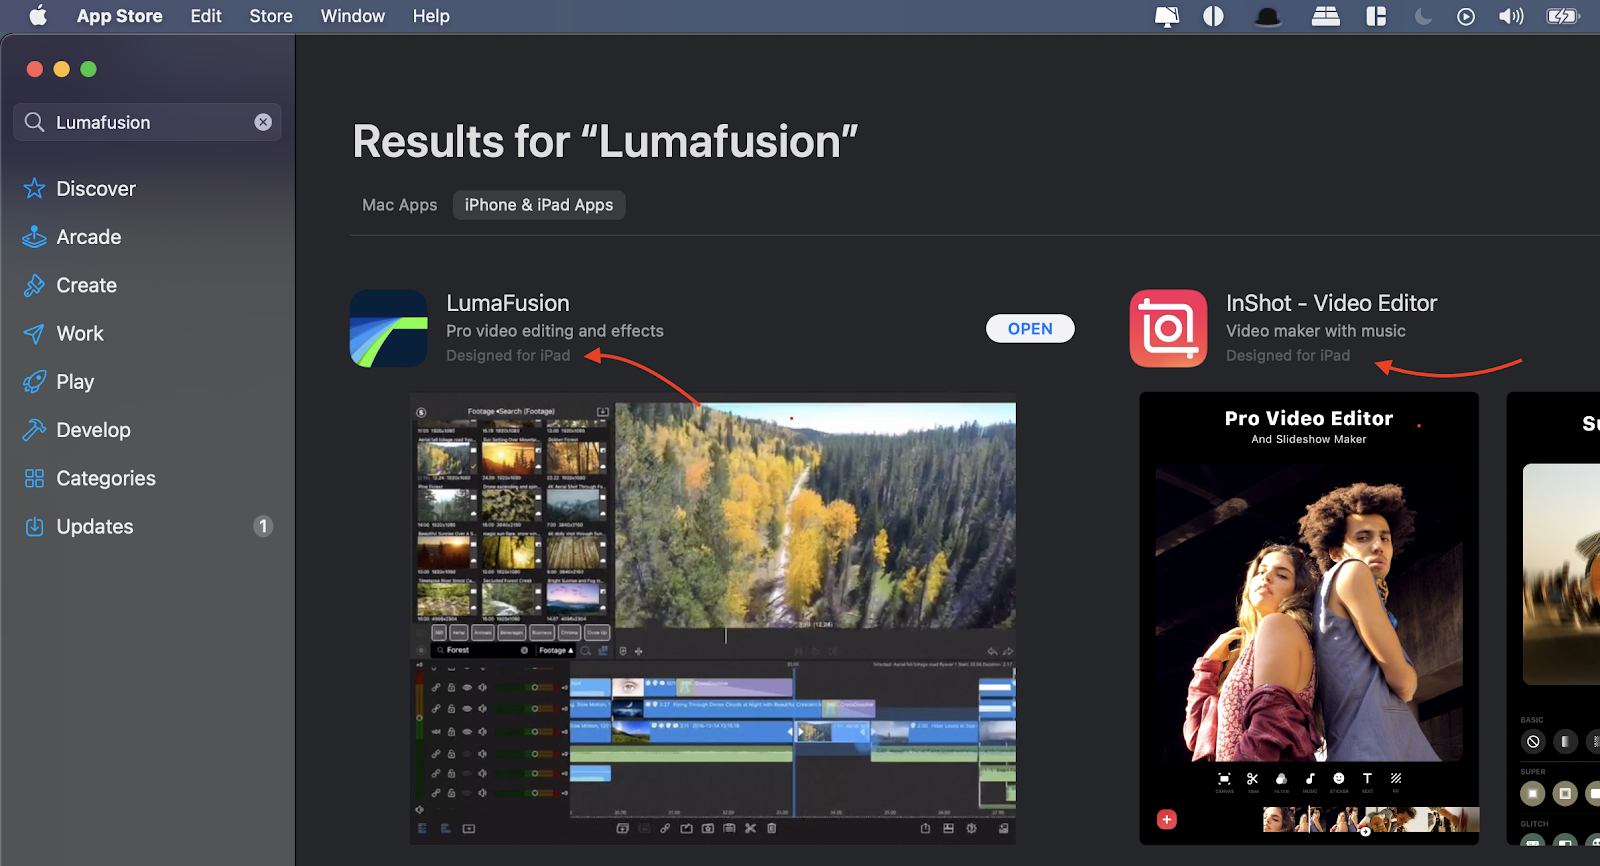Click the screen mirroring icon in menu bar
This screenshot has width=1600, height=866.
click(x=1167, y=16)
